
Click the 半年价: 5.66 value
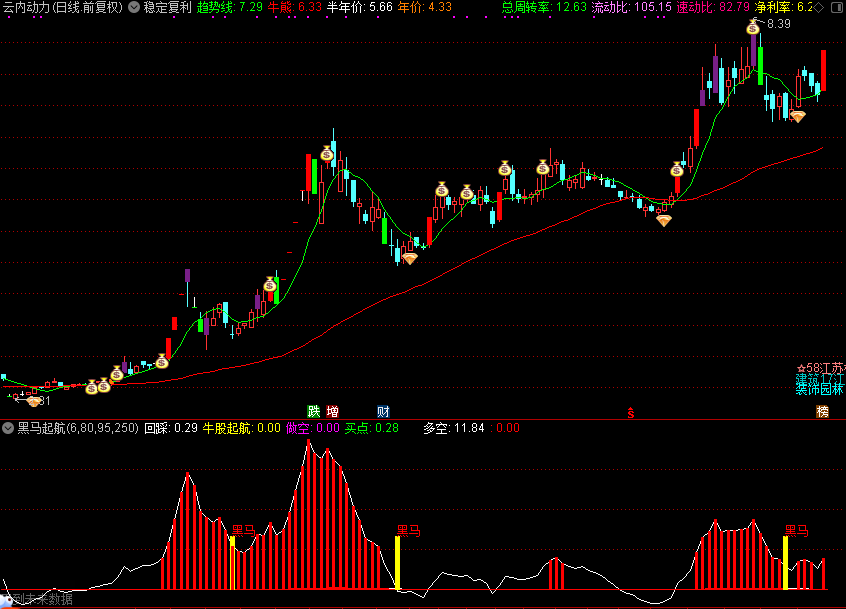coord(360,8)
